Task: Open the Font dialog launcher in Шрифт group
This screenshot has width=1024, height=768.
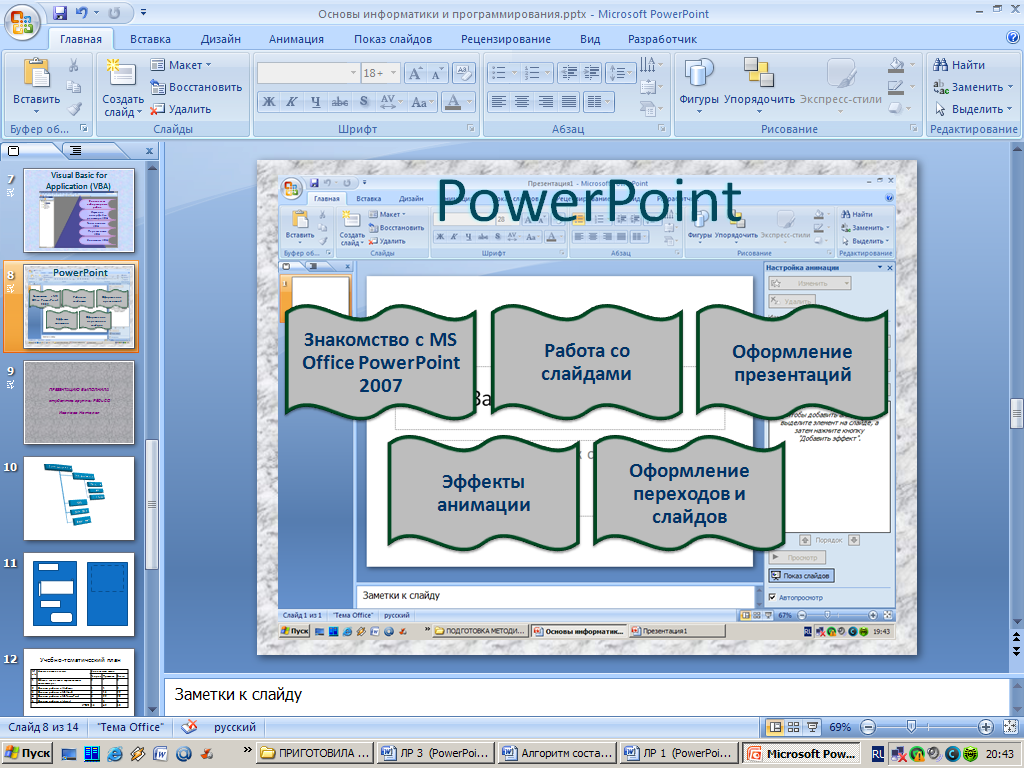Action: click(472, 129)
